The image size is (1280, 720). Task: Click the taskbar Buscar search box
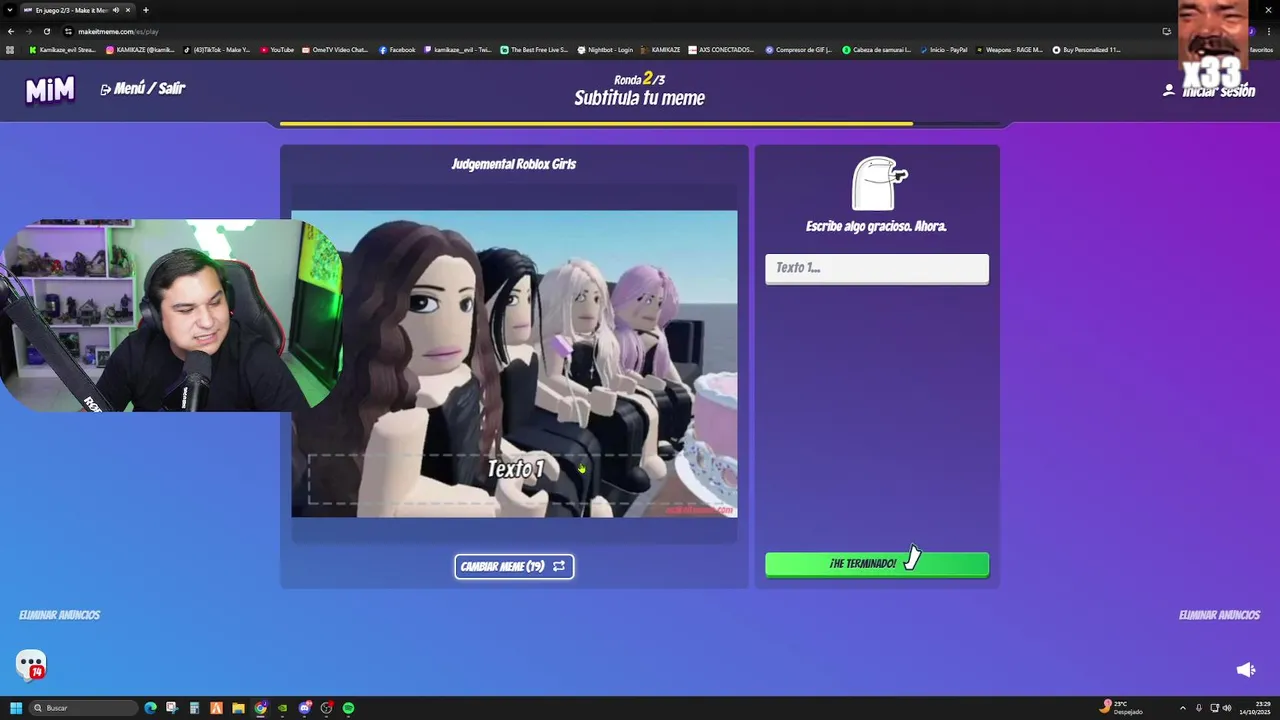tap(84, 708)
